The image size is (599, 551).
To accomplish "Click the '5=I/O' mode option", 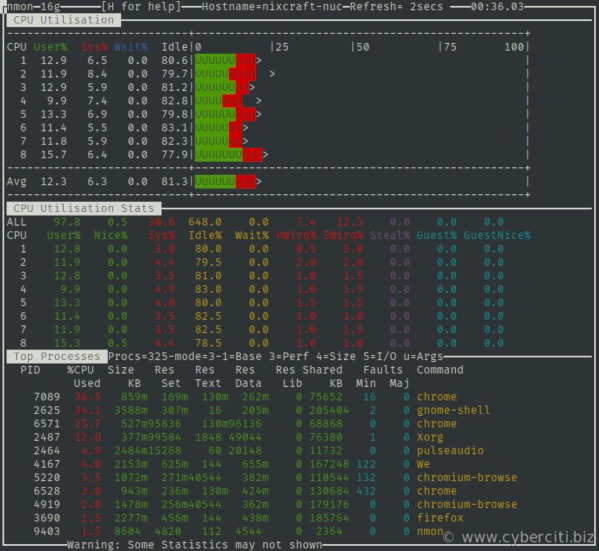I will (x=379, y=357).
